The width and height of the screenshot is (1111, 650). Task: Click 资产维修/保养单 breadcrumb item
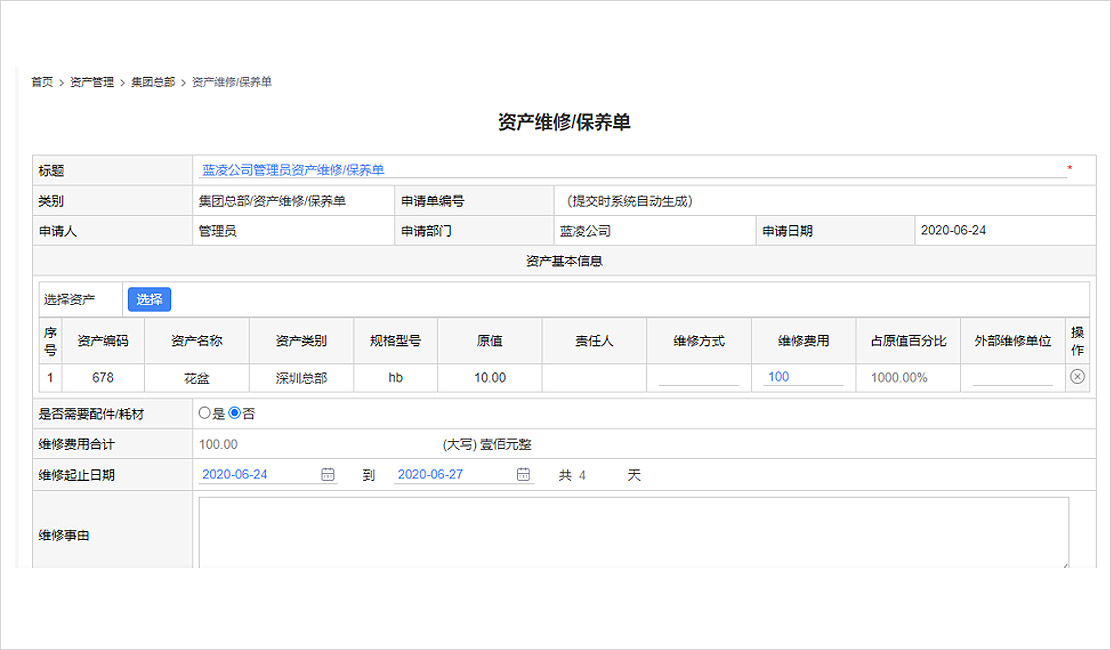coord(231,82)
